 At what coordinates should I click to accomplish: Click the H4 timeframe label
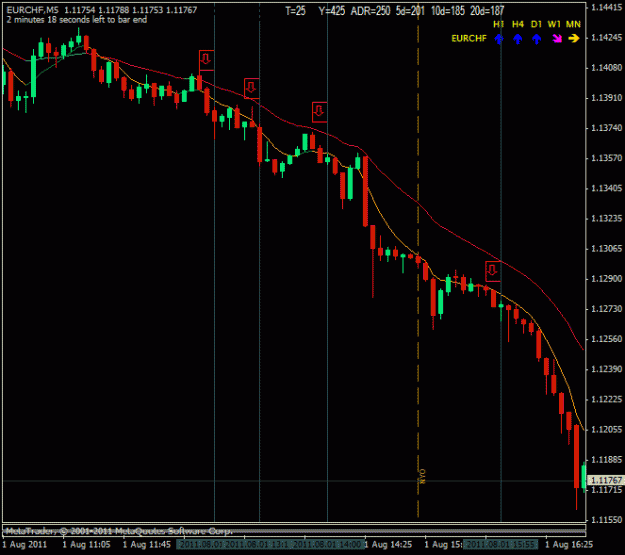click(x=518, y=24)
